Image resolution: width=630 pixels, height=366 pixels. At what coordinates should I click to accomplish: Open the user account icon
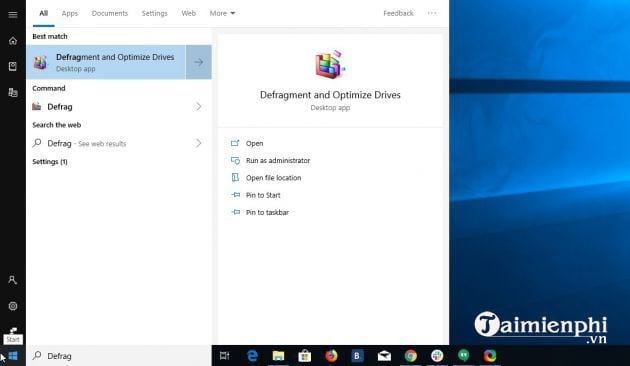pos(13,280)
